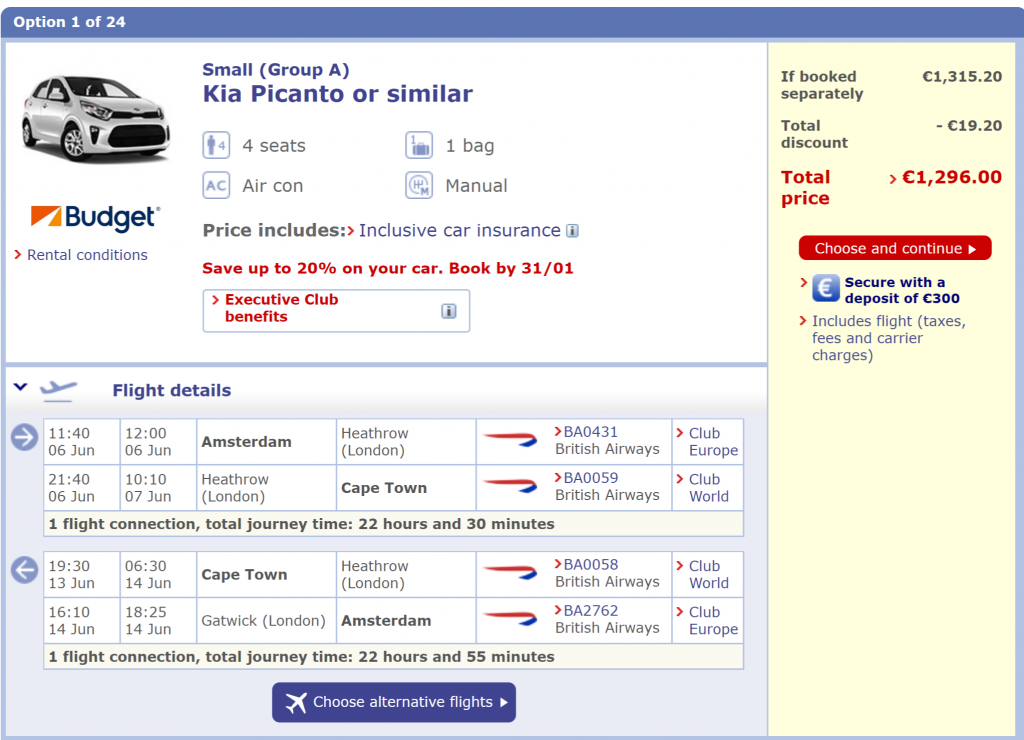Click Small (Group A) car category text
Image resolution: width=1024 pixels, height=740 pixels.
click(276, 69)
